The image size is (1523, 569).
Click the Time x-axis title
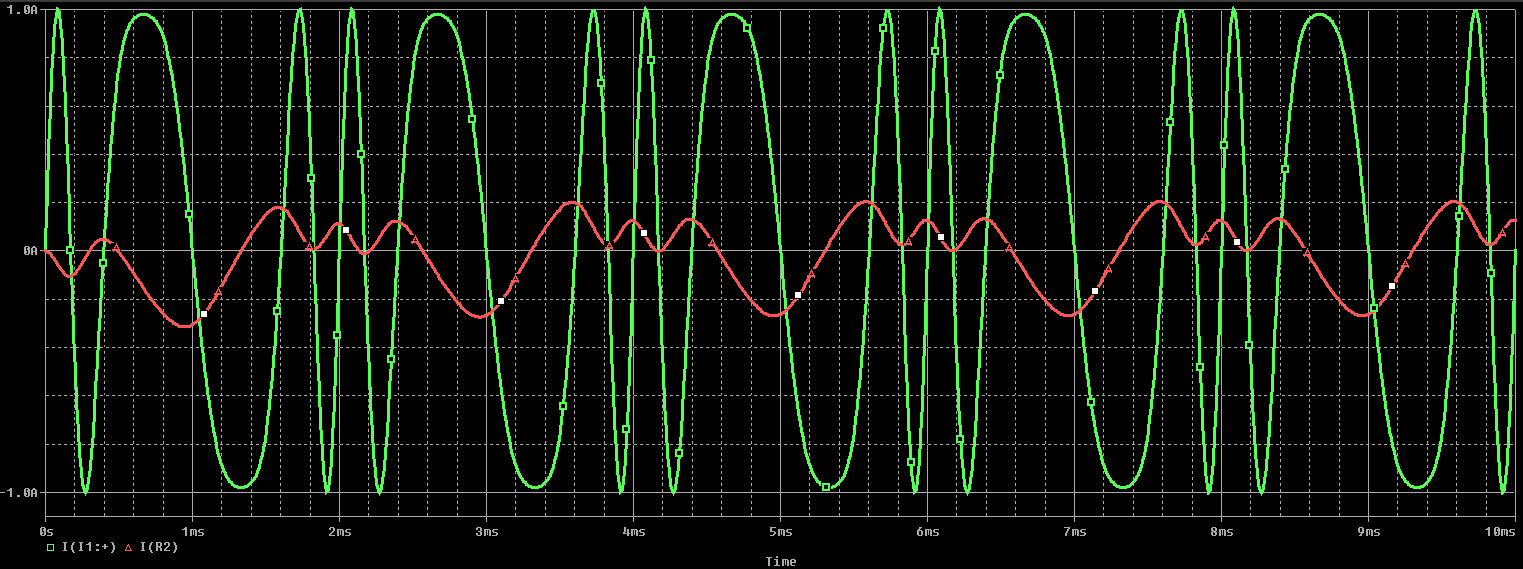tap(781, 561)
